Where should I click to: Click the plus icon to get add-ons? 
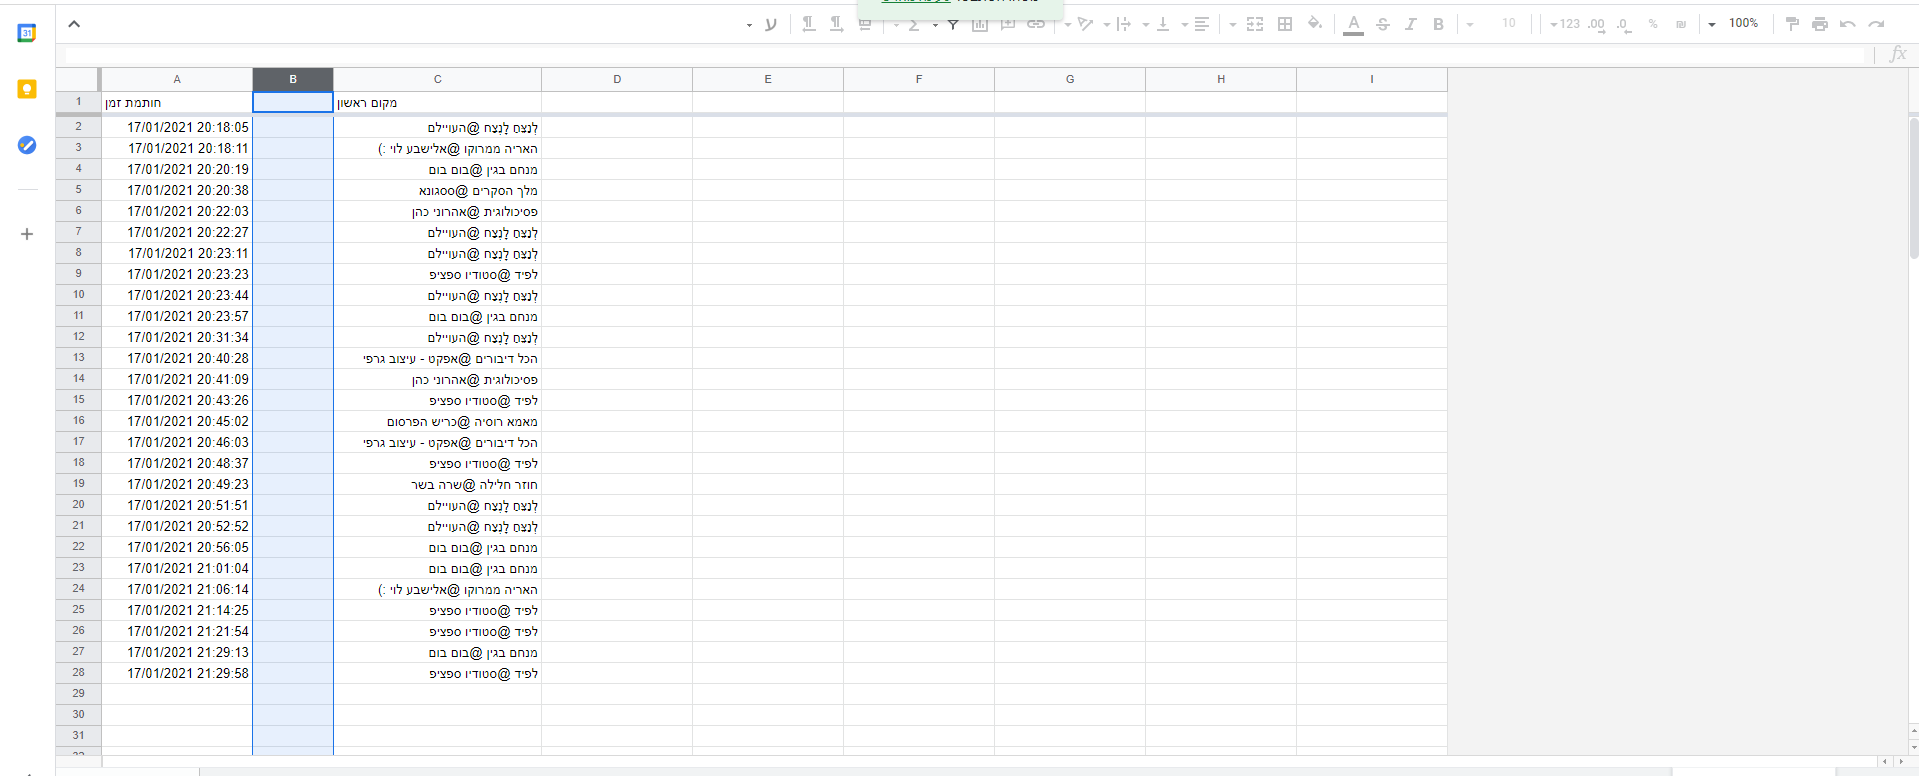click(27, 234)
